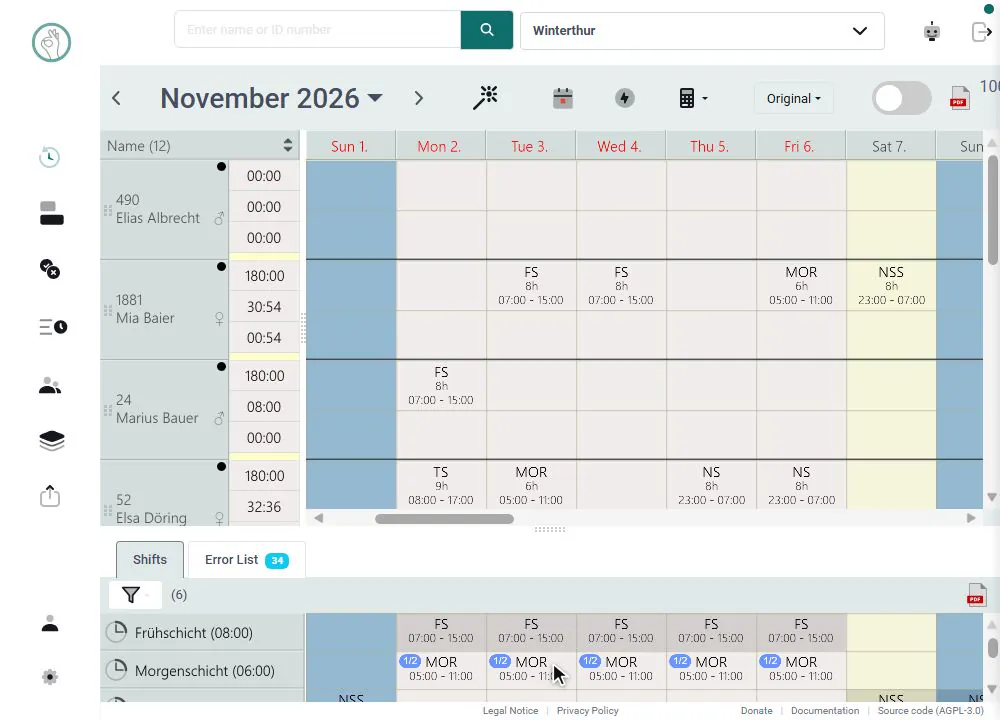1000x720 pixels.
Task: Click the Name column sort arrows
Action: (288, 145)
